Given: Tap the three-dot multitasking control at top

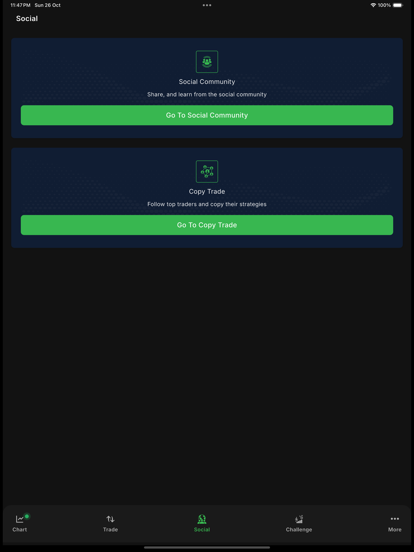Looking at the screenshot, I should (207, 5).
